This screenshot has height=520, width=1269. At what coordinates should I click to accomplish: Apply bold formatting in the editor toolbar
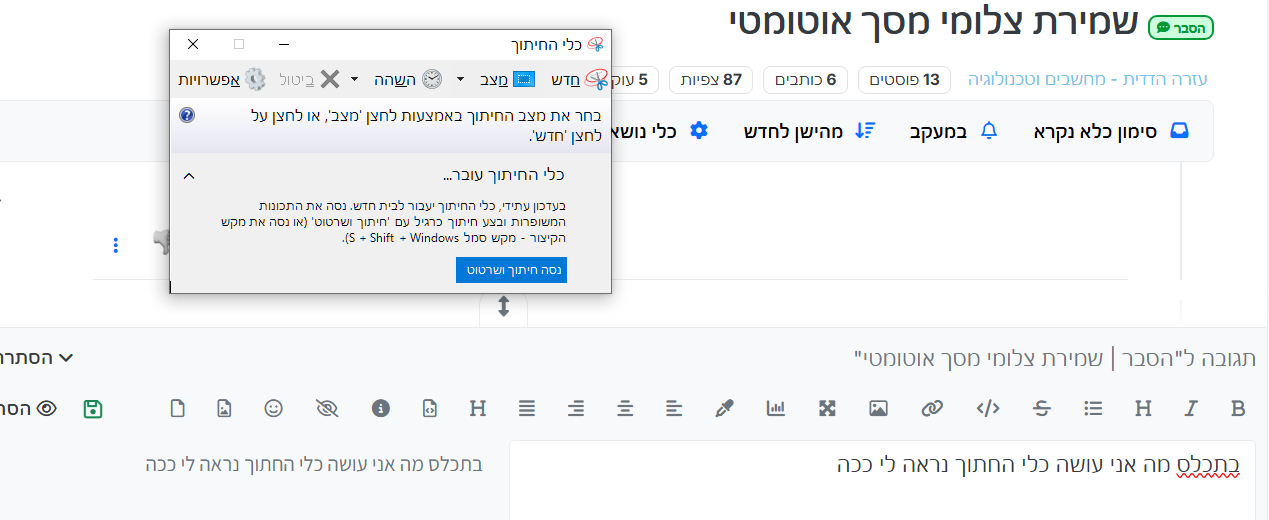point(1238,408)
